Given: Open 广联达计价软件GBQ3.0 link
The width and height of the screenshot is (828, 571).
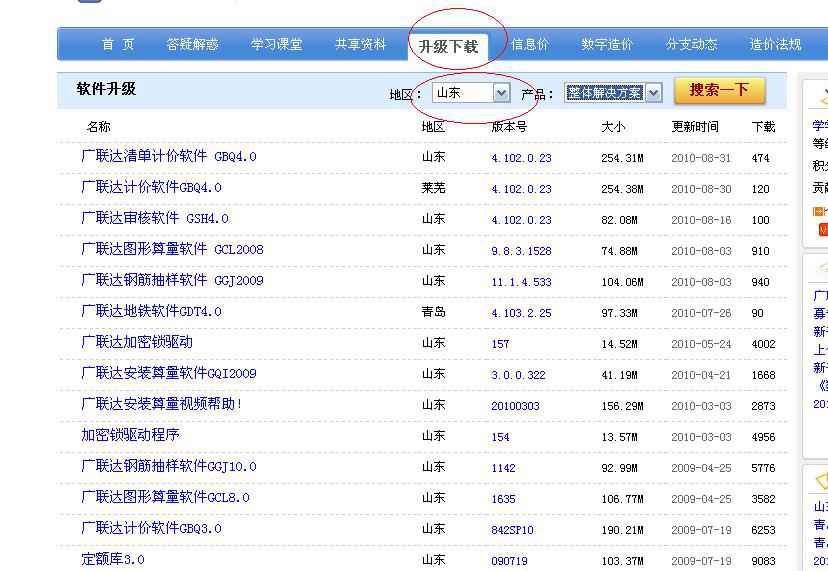Looking at the screenshot, I should pyautogui.click(x=152, y=528).
